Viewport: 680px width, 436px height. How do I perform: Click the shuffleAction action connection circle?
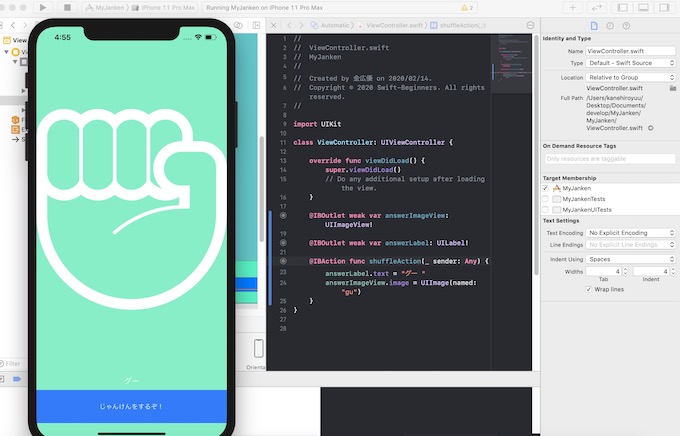[x=283, y=261]
